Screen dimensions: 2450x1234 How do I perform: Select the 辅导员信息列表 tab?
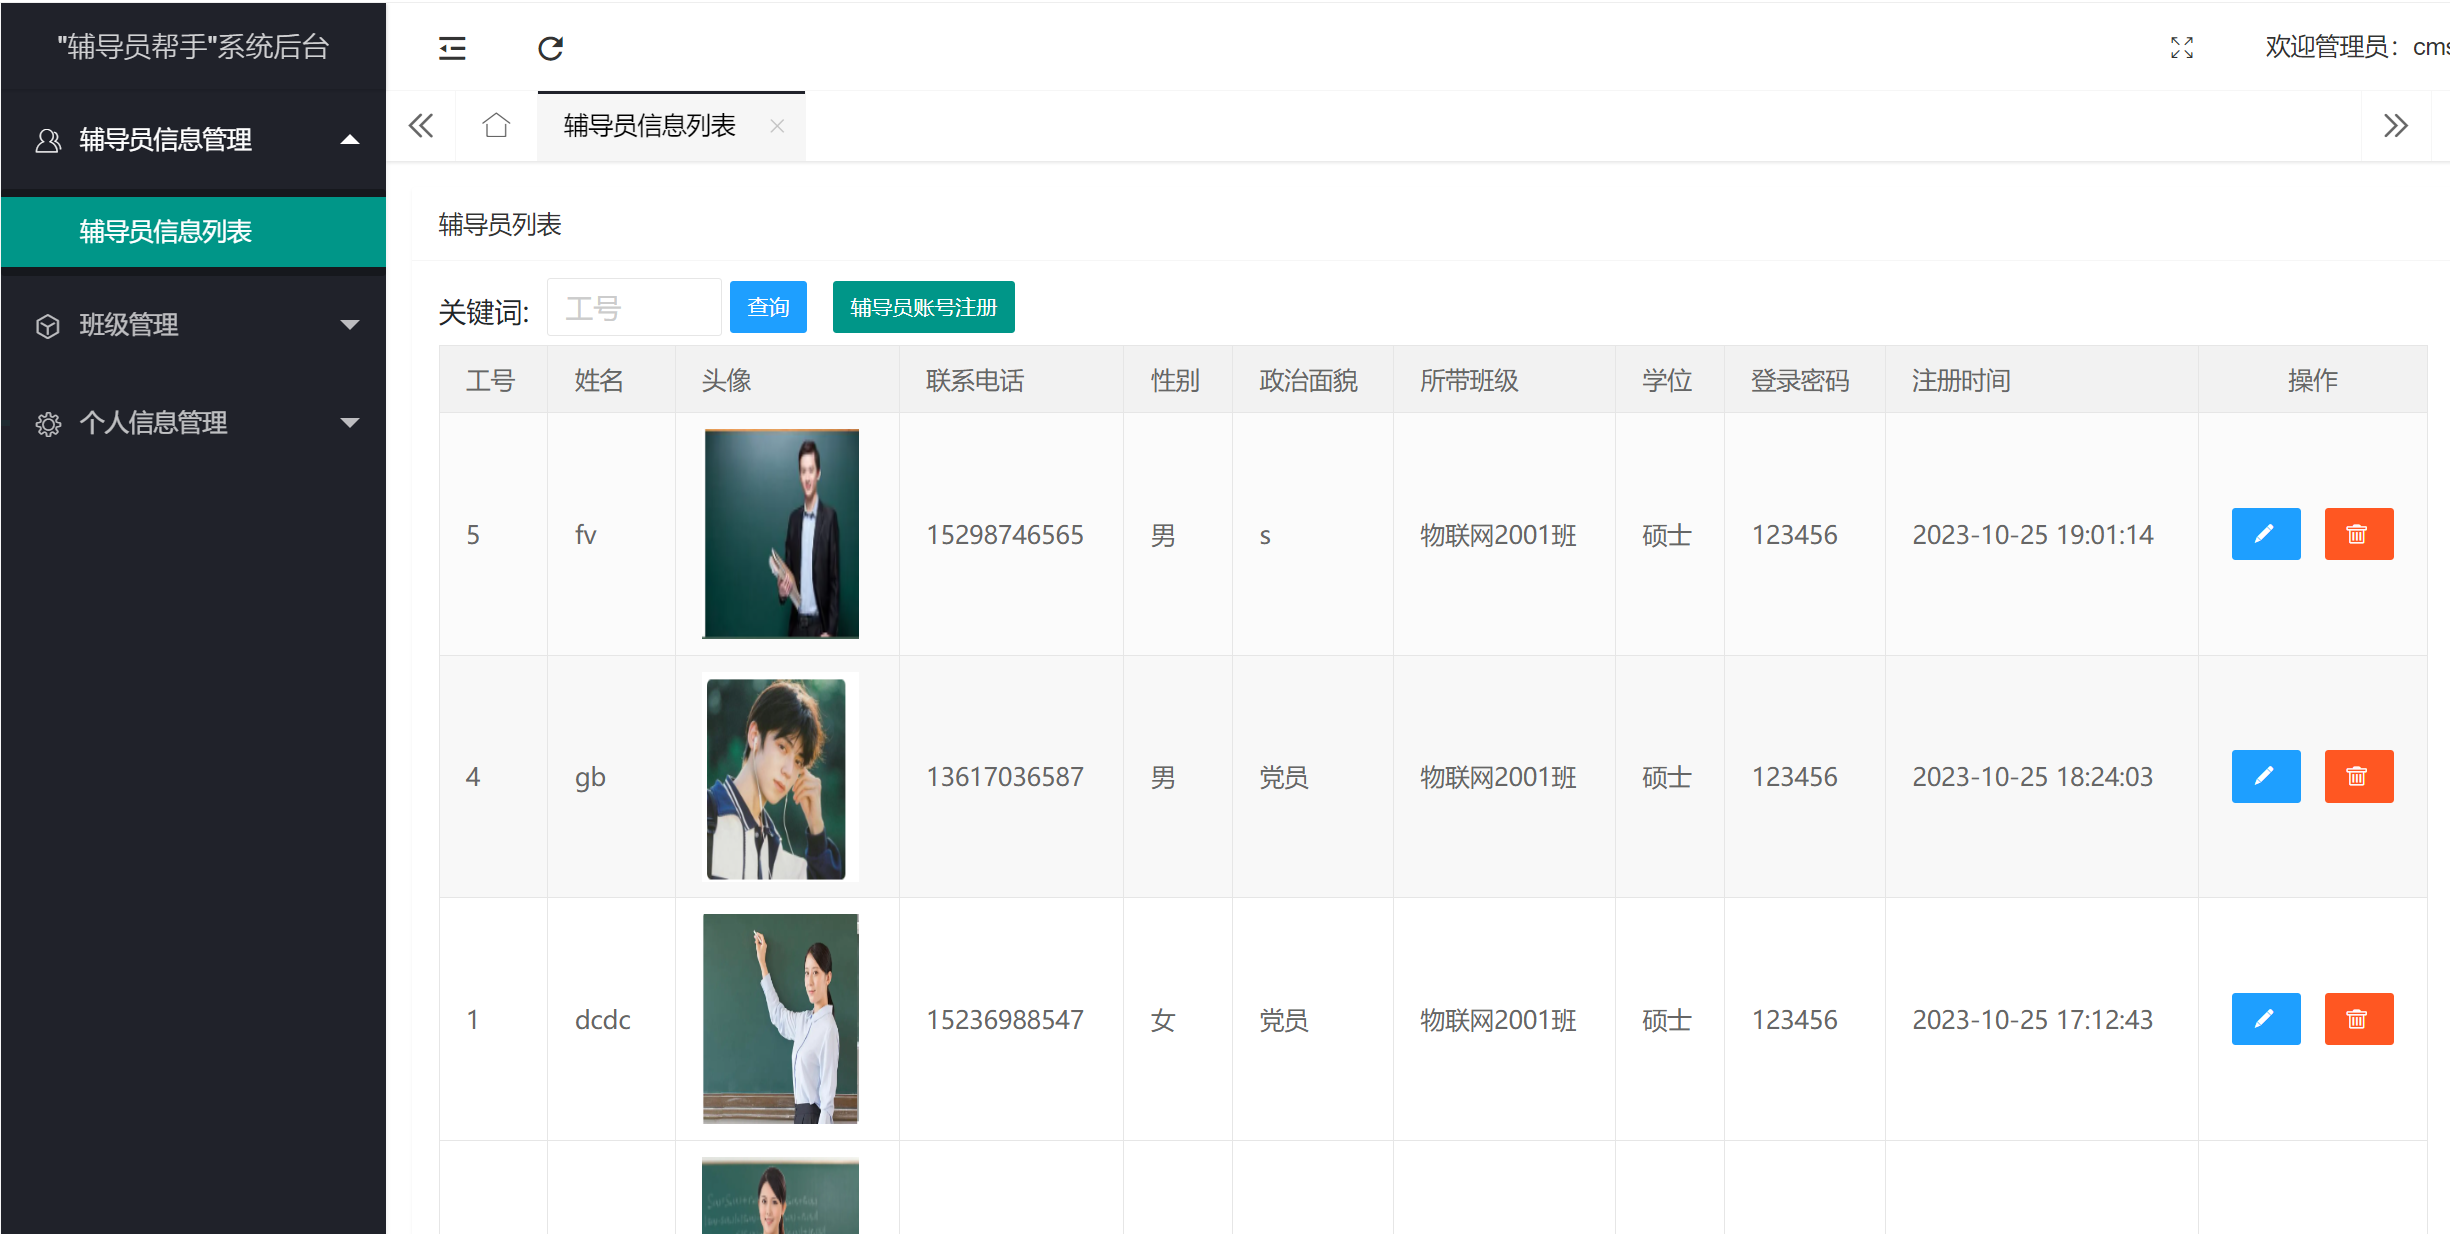650,126
